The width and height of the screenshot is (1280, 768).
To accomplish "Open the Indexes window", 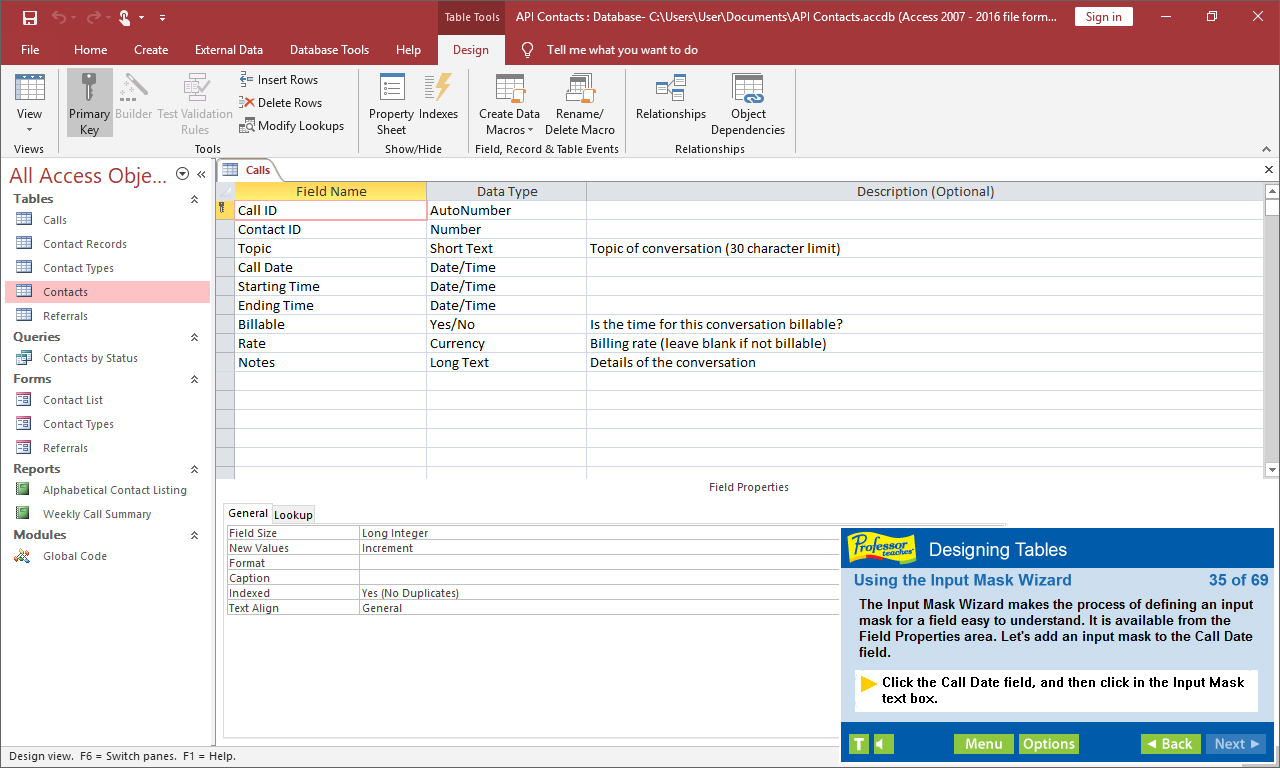I will (438, 101).
